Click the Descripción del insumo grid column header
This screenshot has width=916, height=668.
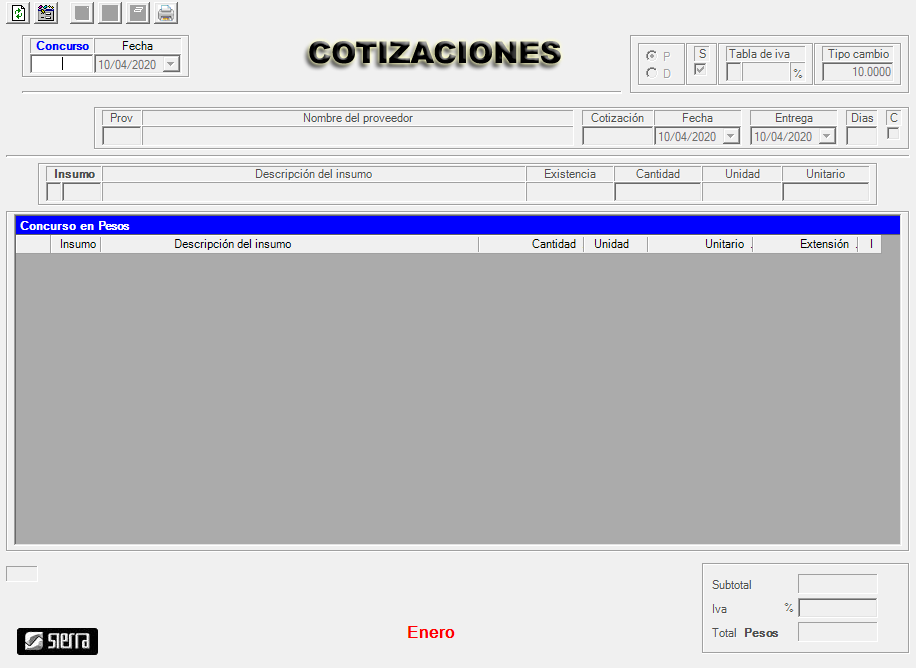coord(233,244)
